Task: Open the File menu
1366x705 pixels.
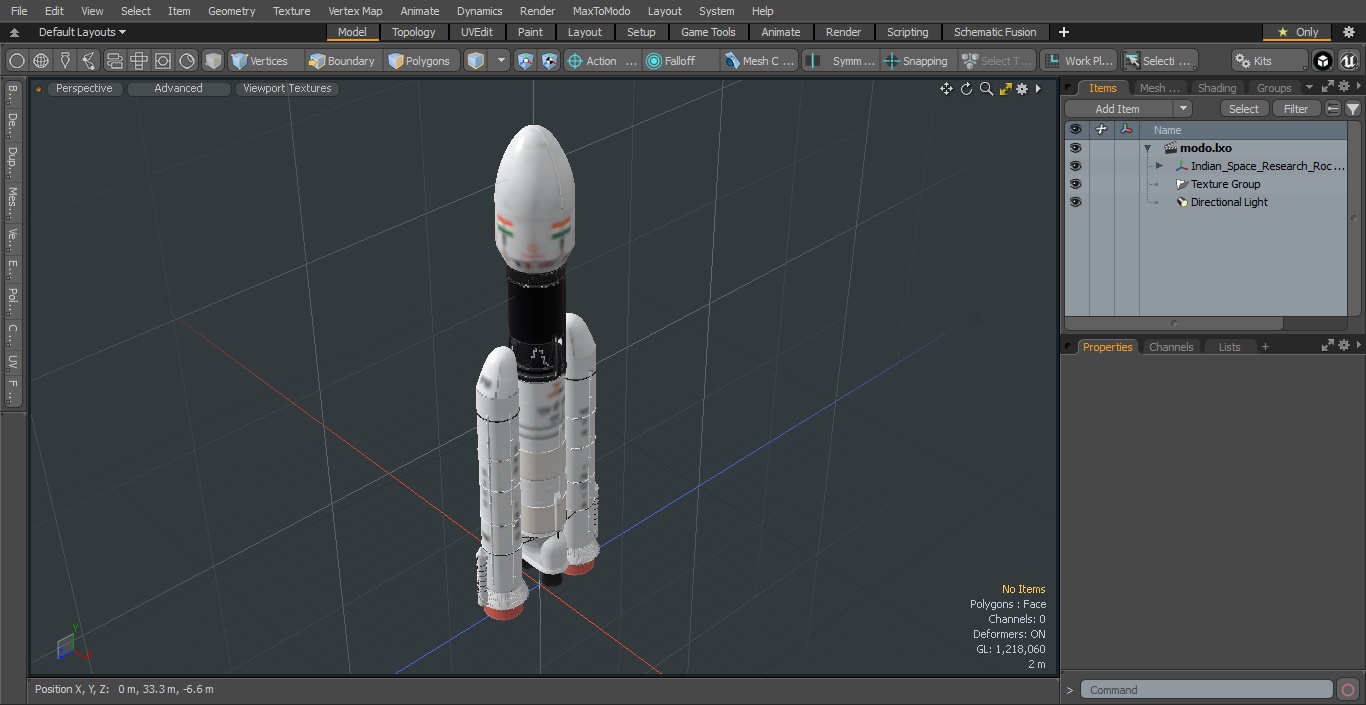Action: point(19,11)
